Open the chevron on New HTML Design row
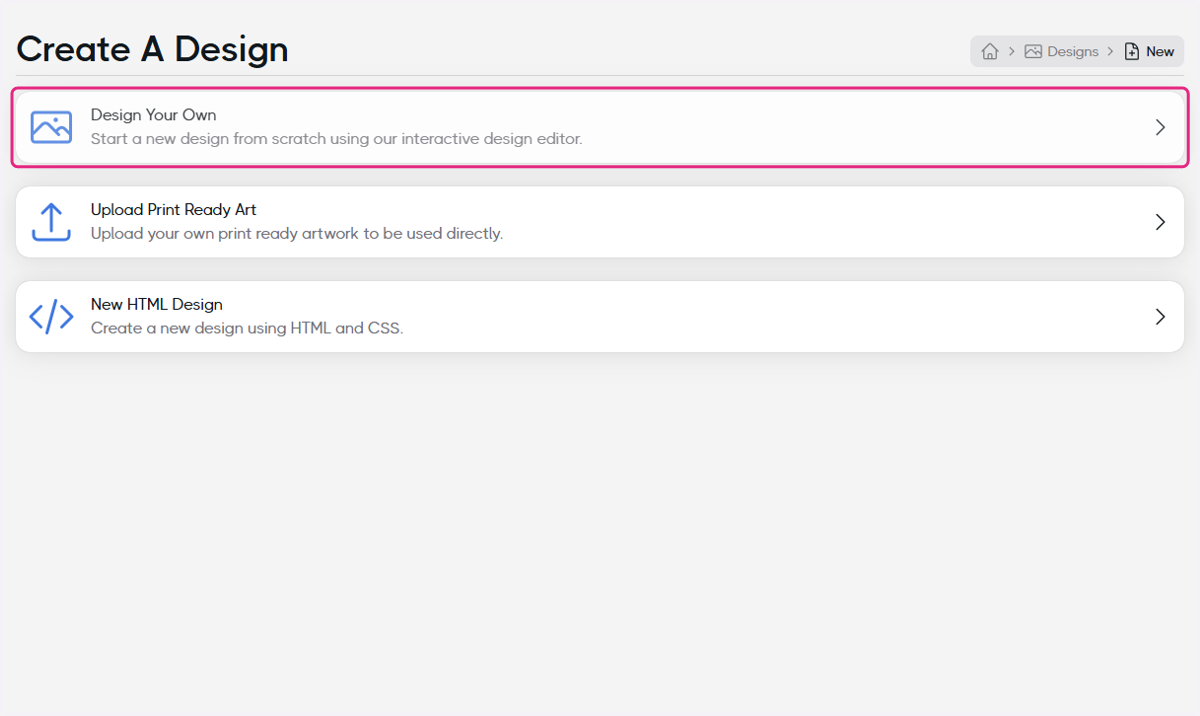Image resolution: width=1200 pixels, height=716 pixels. [1160, 317]
